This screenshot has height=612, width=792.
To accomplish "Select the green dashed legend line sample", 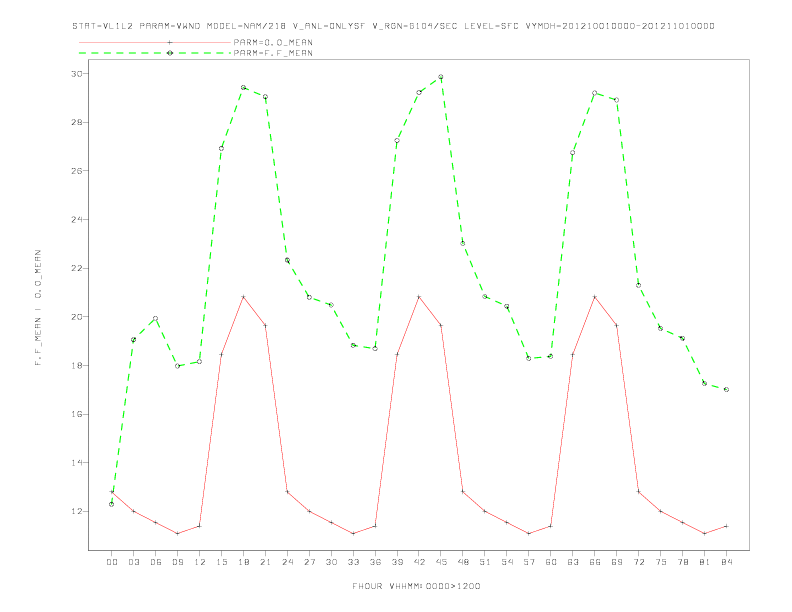I will pos(155,53).
